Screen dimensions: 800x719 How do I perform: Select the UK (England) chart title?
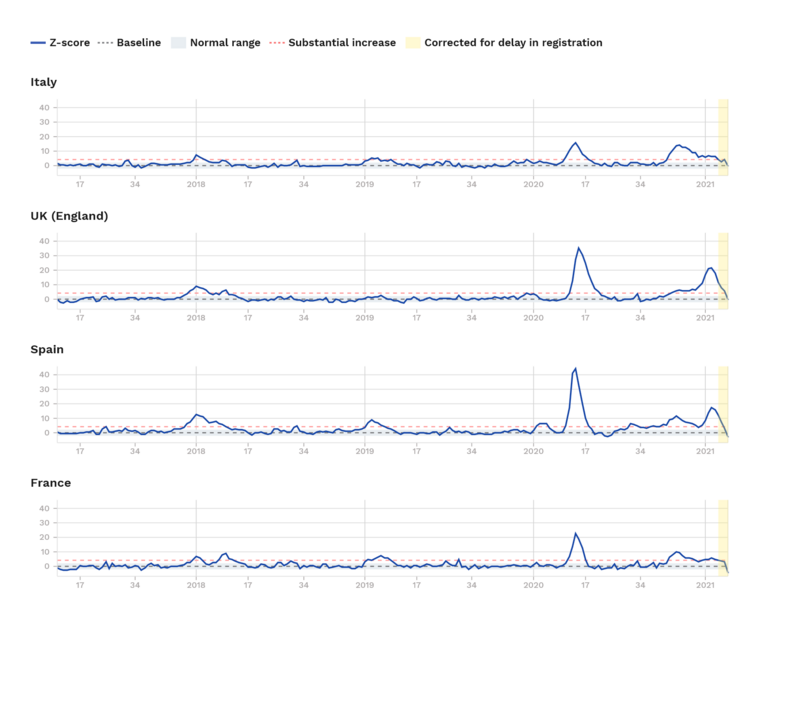point(69,216)
